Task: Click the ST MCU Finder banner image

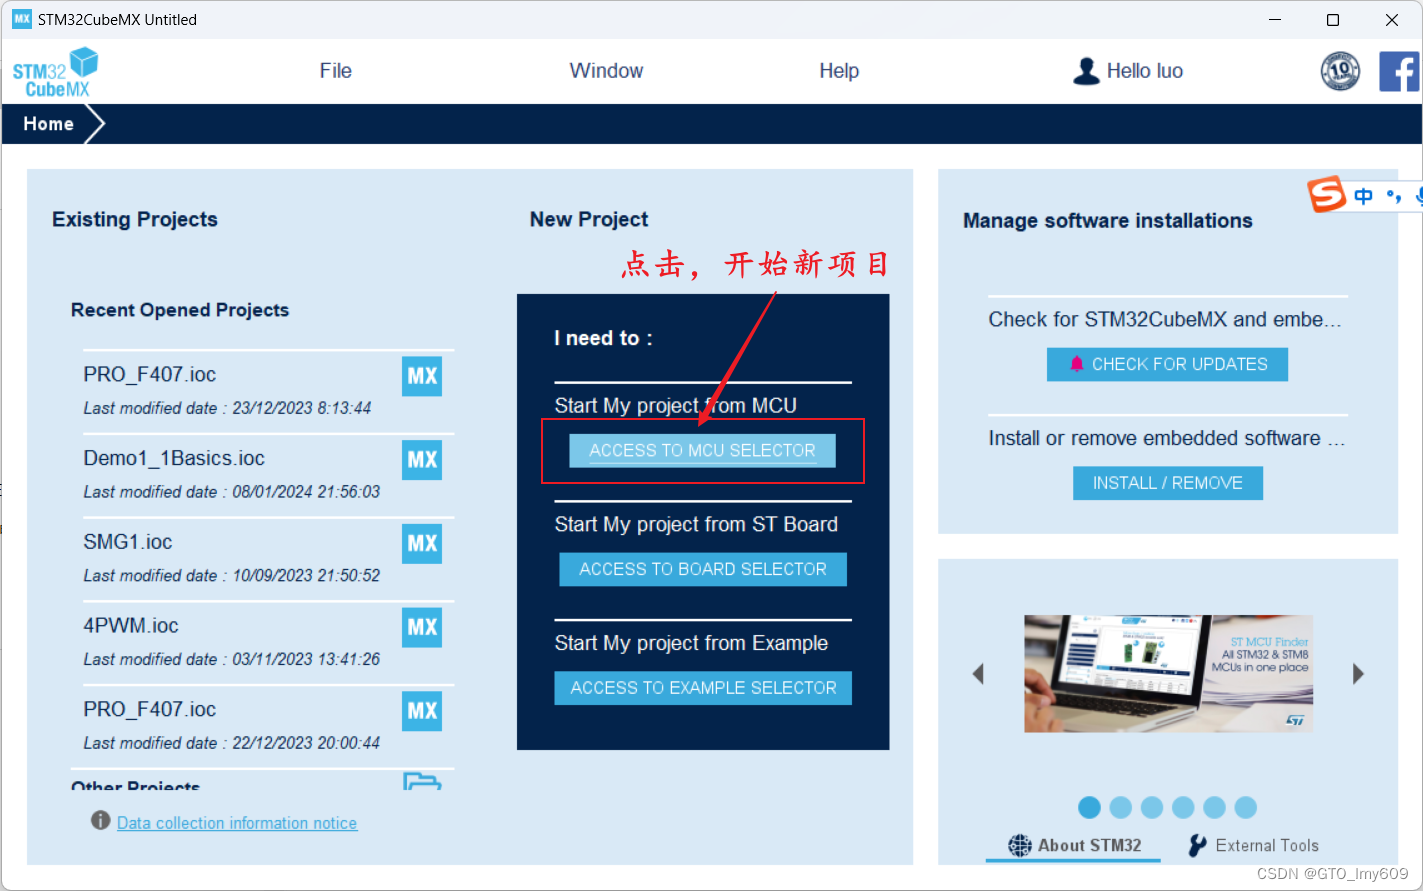Action: point(1168,674)
